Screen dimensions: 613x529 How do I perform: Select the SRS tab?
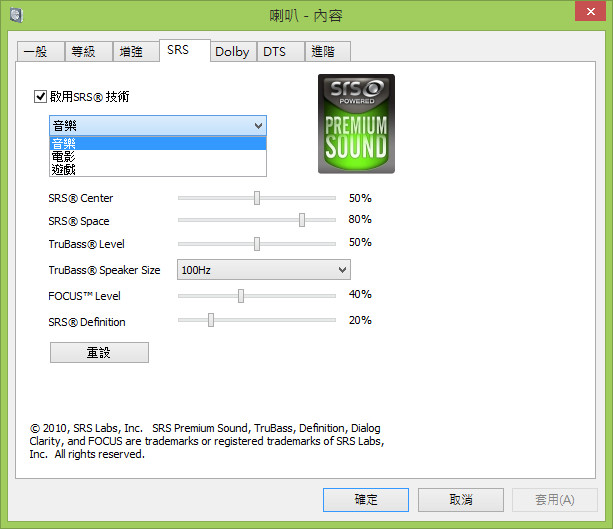tap(185, 50)
